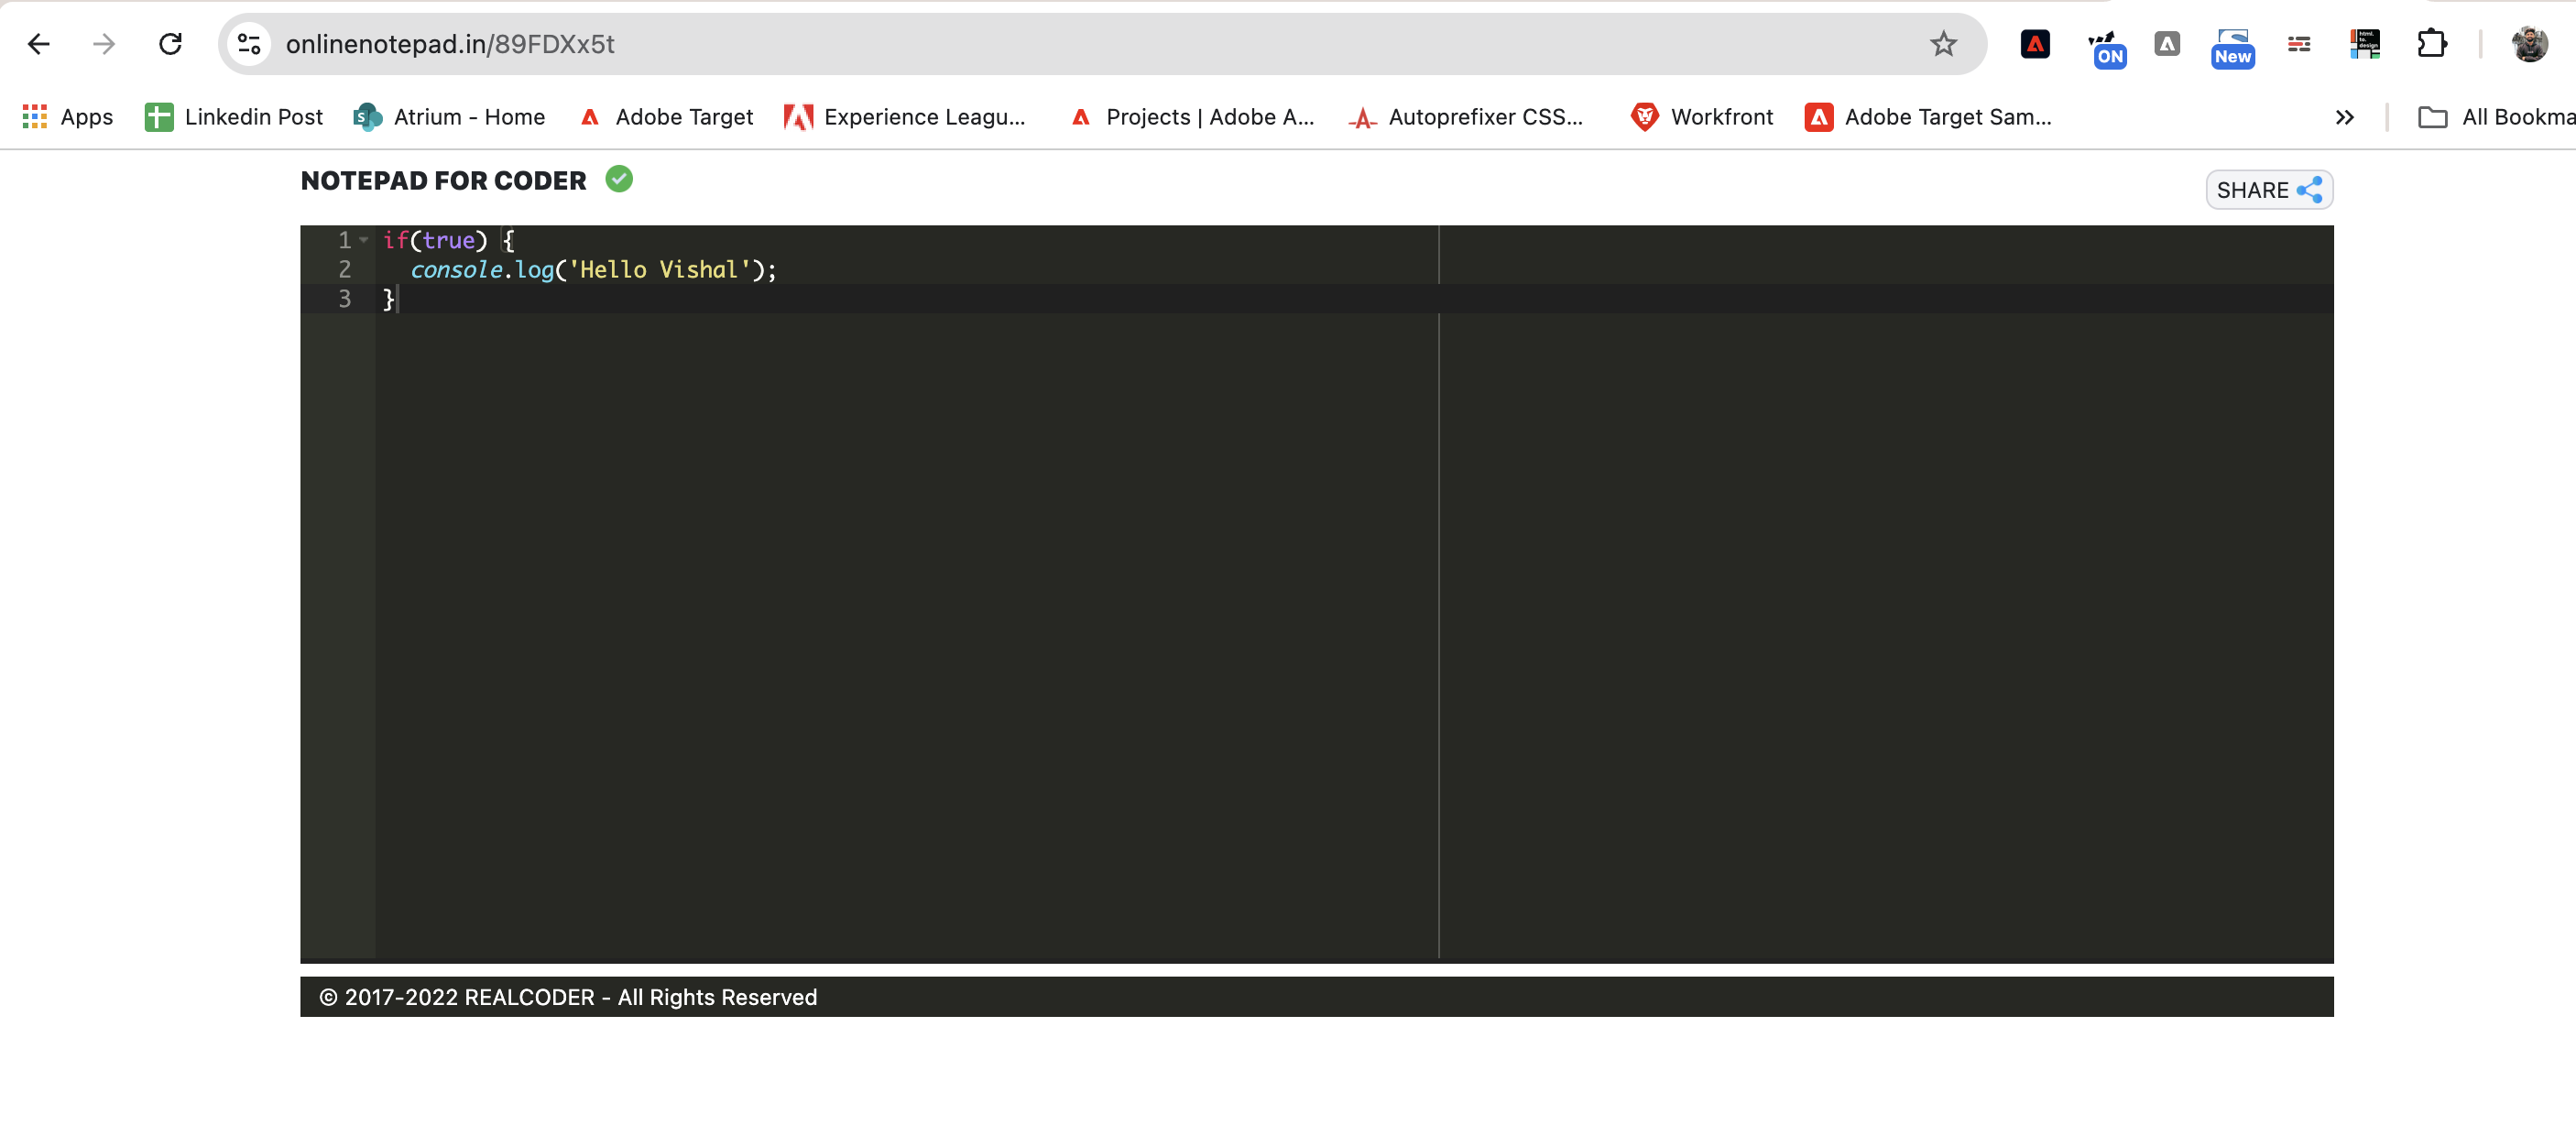This screenshot has height=1136, width=2576.
Task: Open the grey Adobe extension icon
Action: [x=2167, y=44]
